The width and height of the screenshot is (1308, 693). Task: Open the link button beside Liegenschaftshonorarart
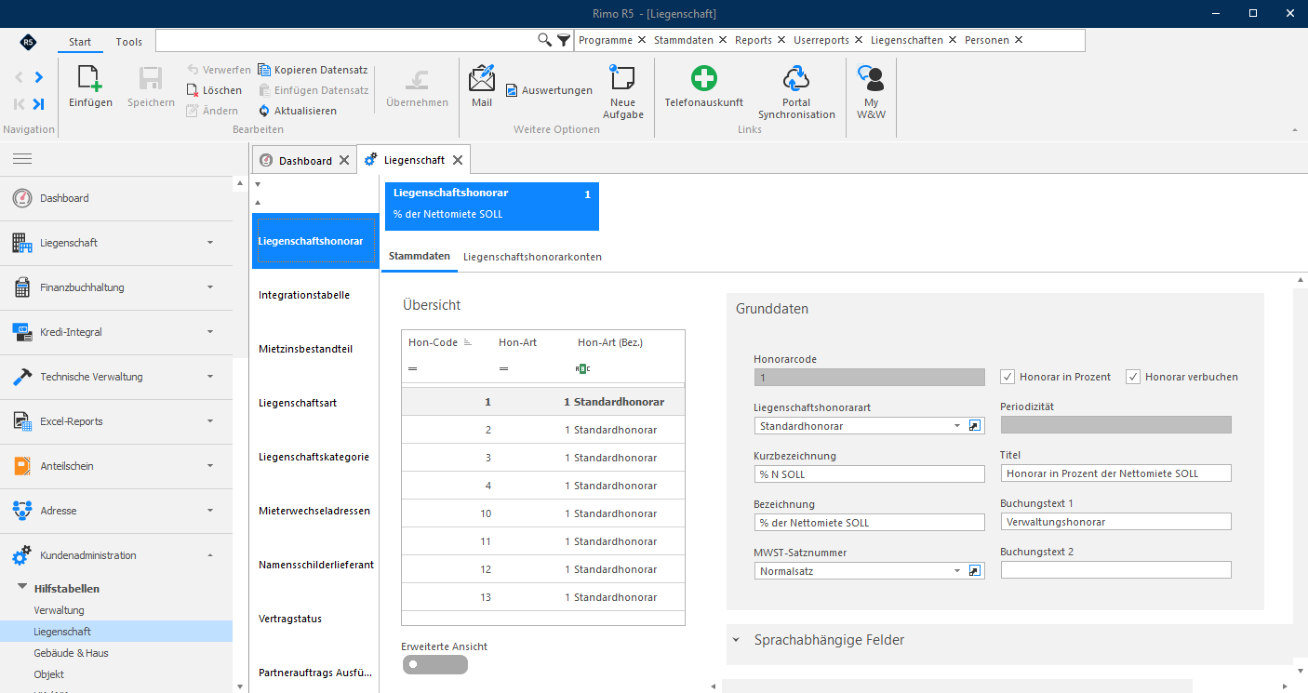pos(976,426)
